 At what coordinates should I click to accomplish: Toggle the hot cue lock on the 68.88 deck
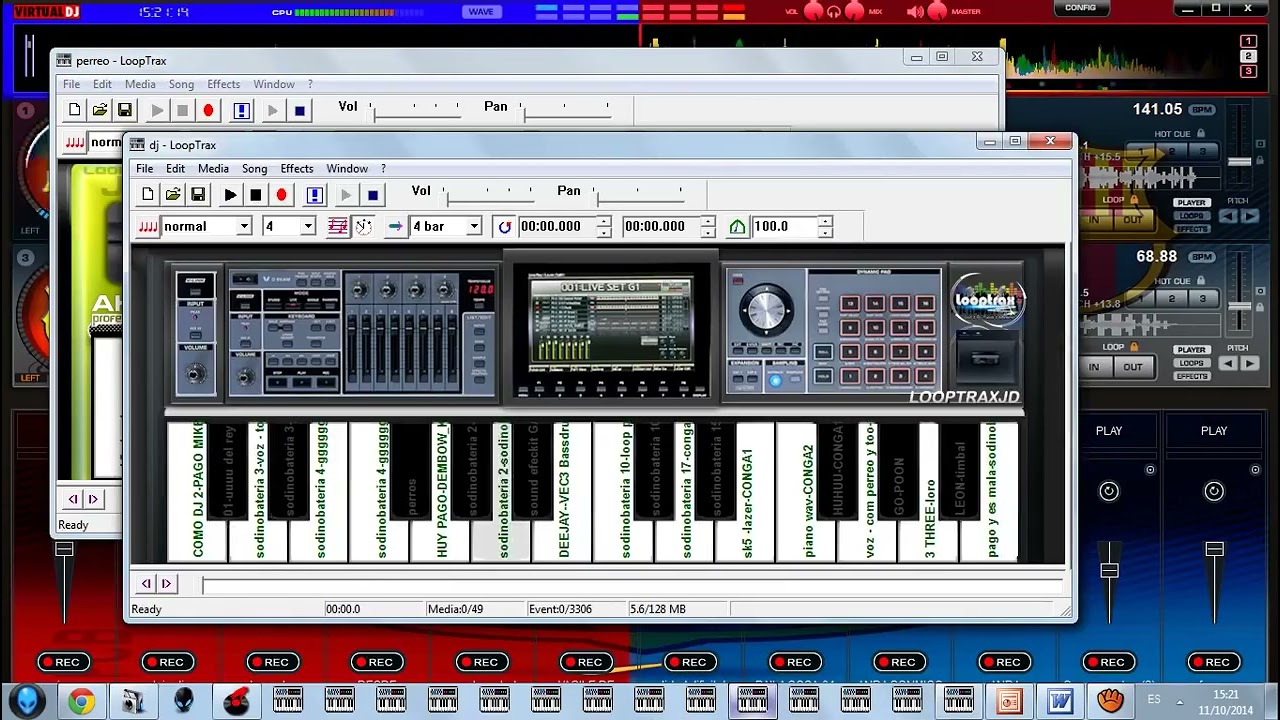click(1200, 281)
